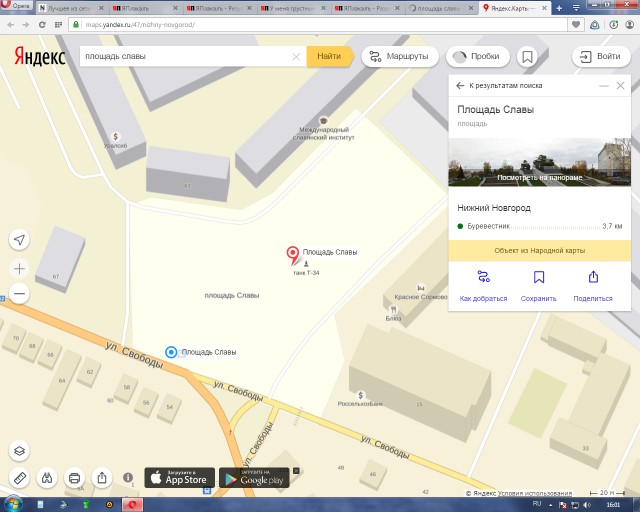
Task: Switch to Яндекс.Карты tab
Action: 515,8
